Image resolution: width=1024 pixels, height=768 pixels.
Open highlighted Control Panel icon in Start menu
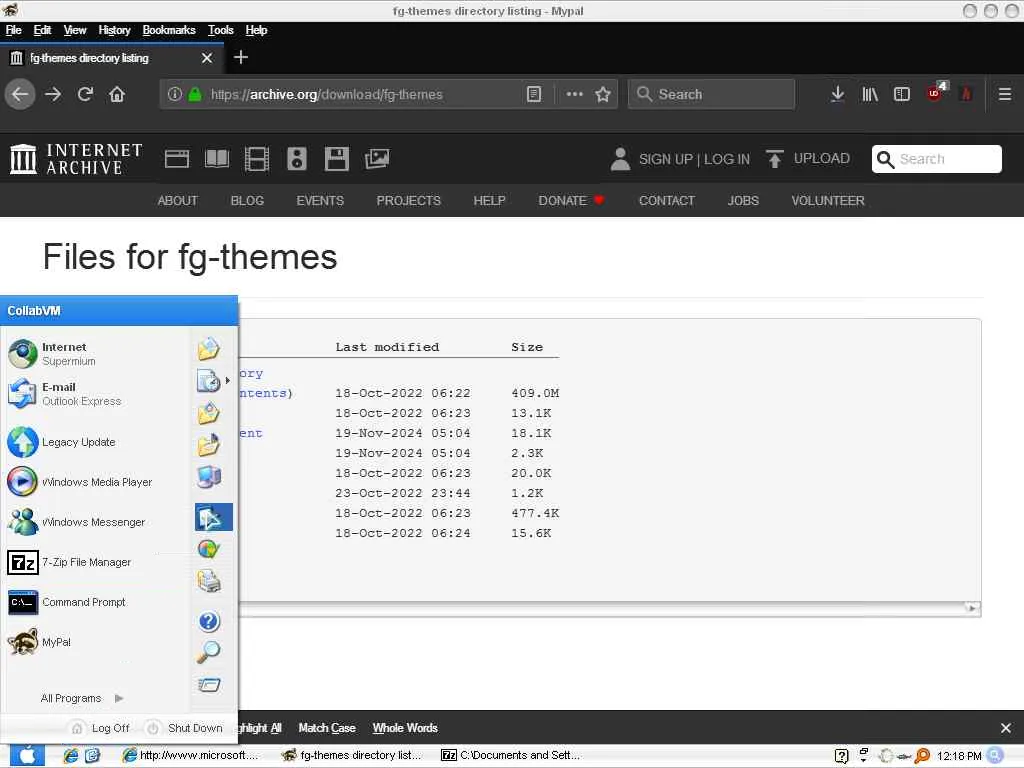(214, 517)
